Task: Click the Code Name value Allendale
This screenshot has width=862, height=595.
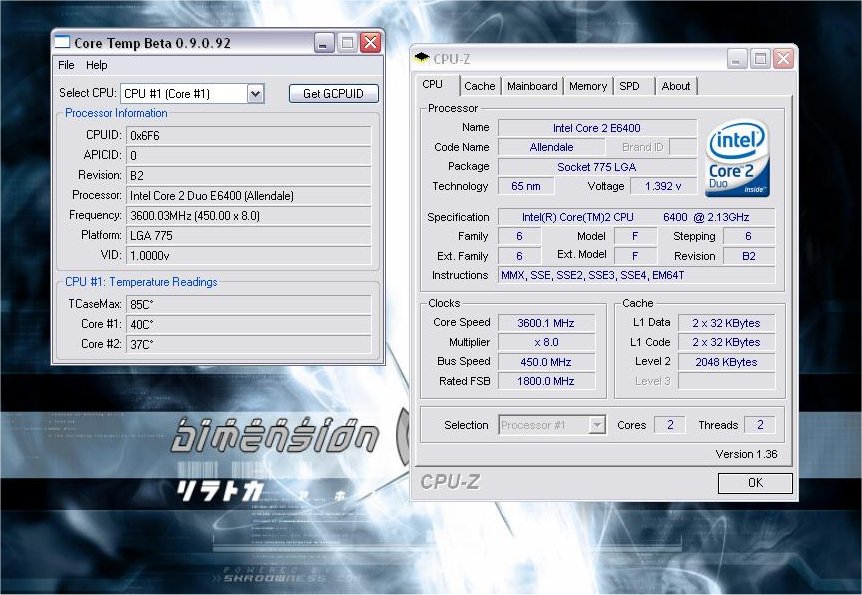Action: pyautogui.click(x=551, y=147)
